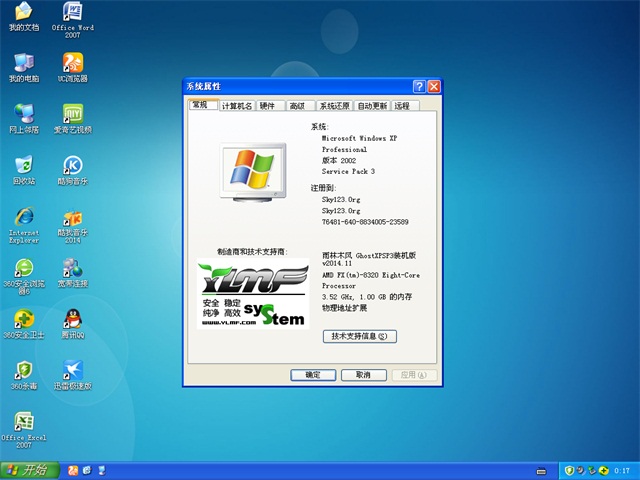Image resolution: width=640 pixels, height=480 pixels.
Task: Click the 取消 button in dialog
Action: [363, 375]
